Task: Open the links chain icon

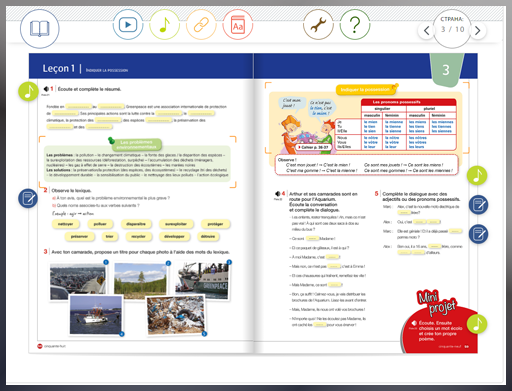Action: point(201,25)
